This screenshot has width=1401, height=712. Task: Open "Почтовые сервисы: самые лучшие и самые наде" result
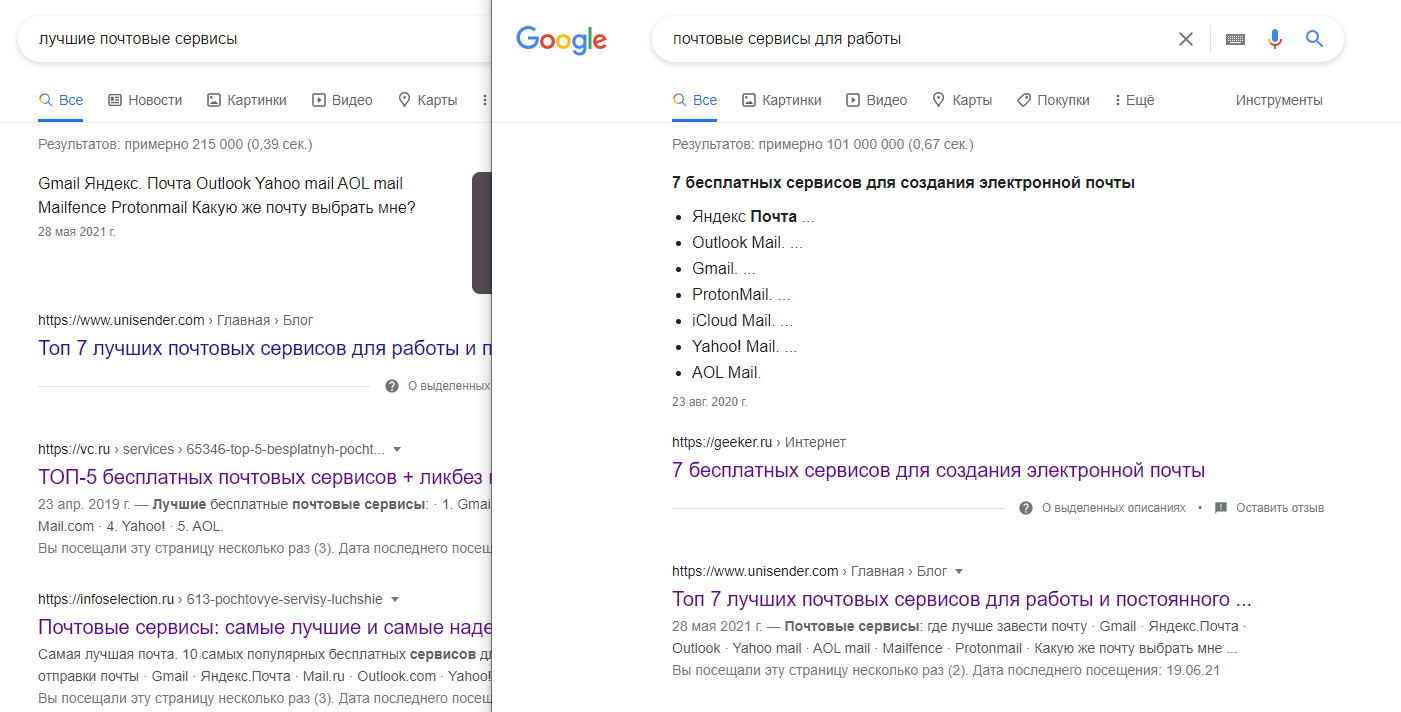(265, 628)
